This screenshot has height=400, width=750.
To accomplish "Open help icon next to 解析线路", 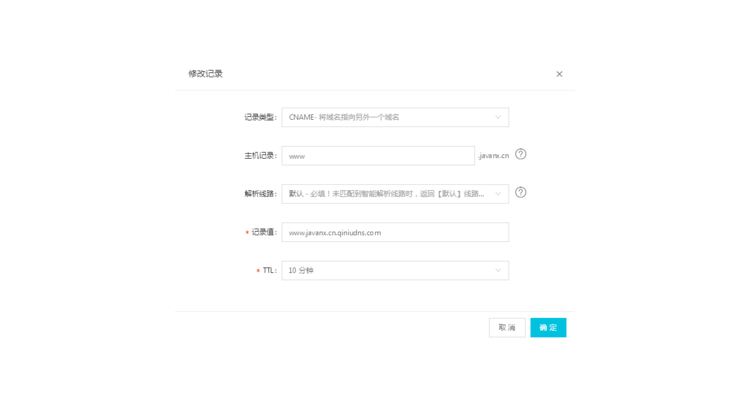I will (x=520, y=192).
